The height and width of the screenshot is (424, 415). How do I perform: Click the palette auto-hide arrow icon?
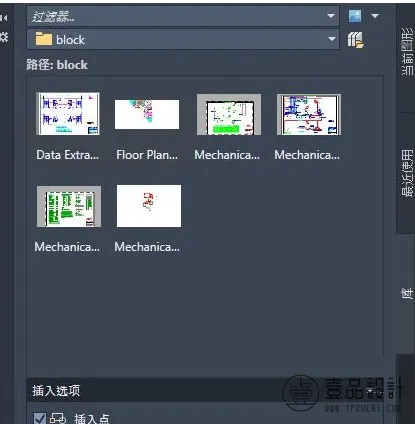pos(4,17)
